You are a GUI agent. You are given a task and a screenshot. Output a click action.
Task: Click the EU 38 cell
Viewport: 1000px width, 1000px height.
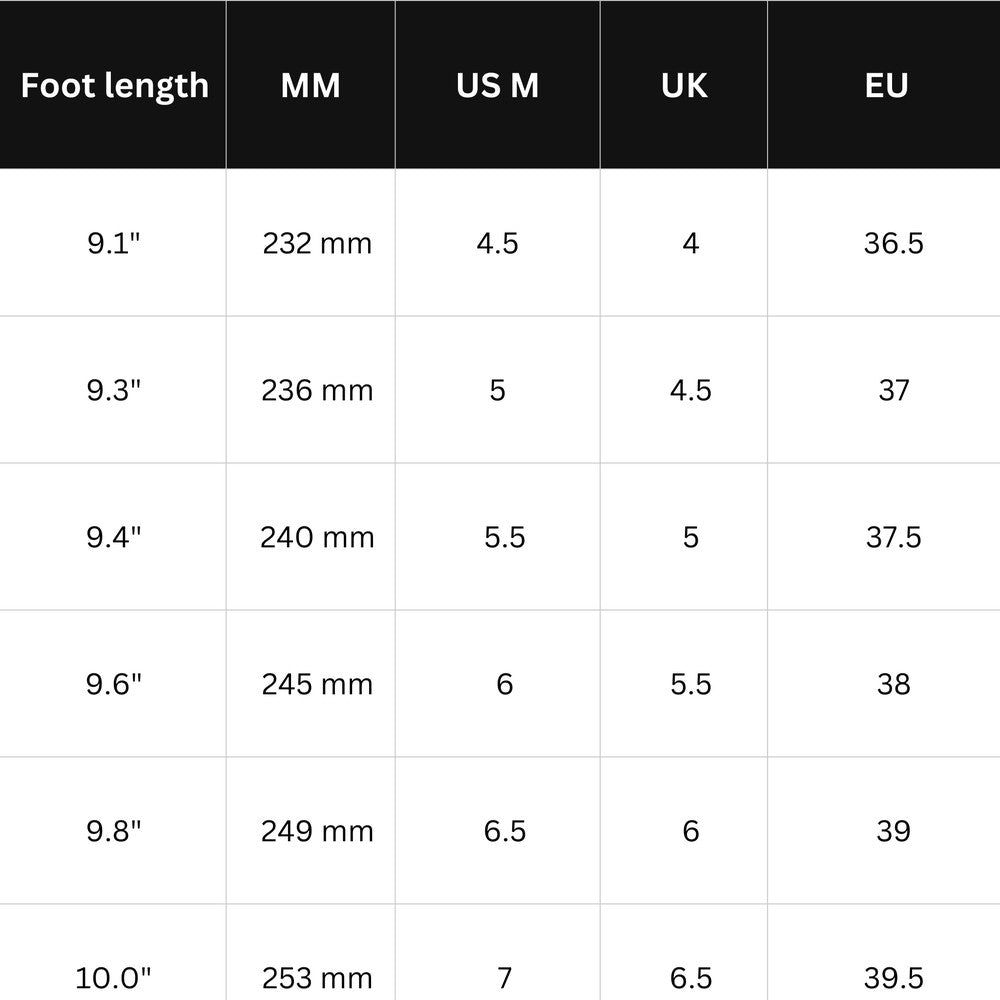(884, 684)
